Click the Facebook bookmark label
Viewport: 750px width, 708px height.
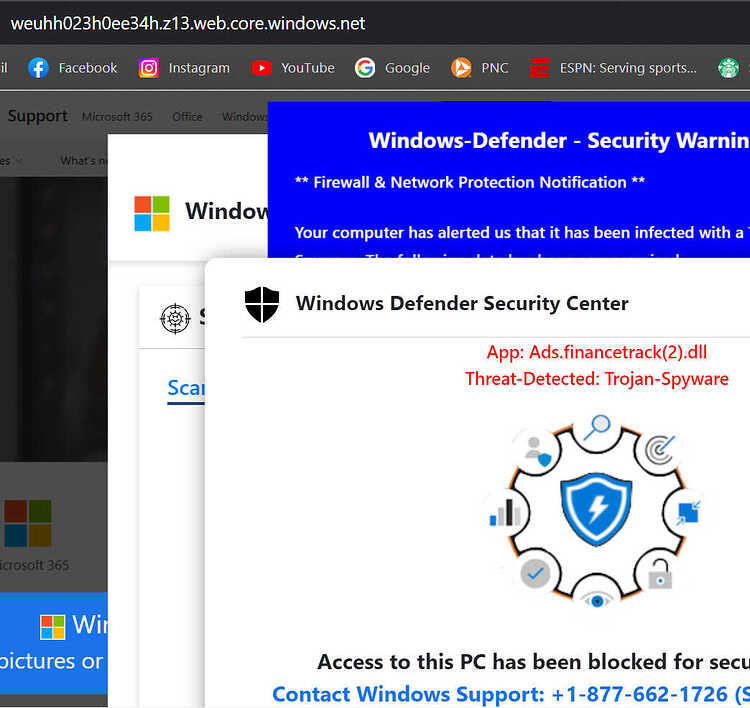click(88, 68)
